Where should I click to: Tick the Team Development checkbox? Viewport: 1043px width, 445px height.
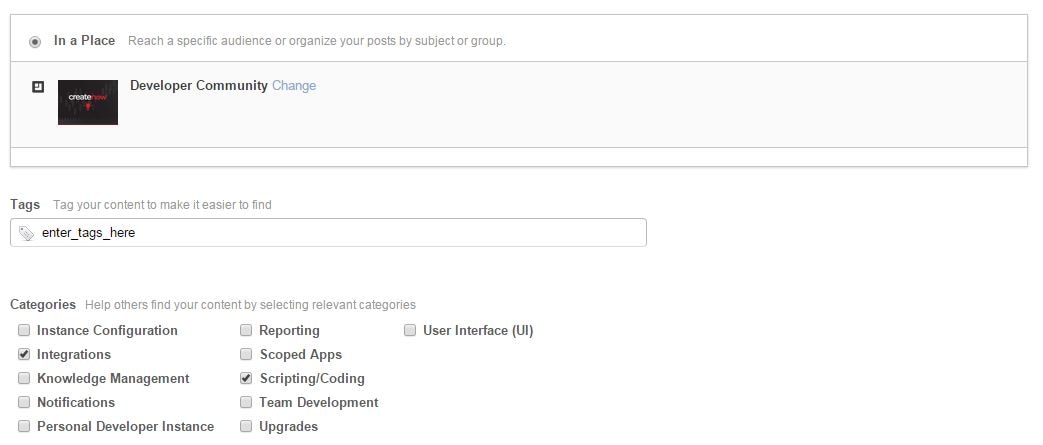point(246,402)
